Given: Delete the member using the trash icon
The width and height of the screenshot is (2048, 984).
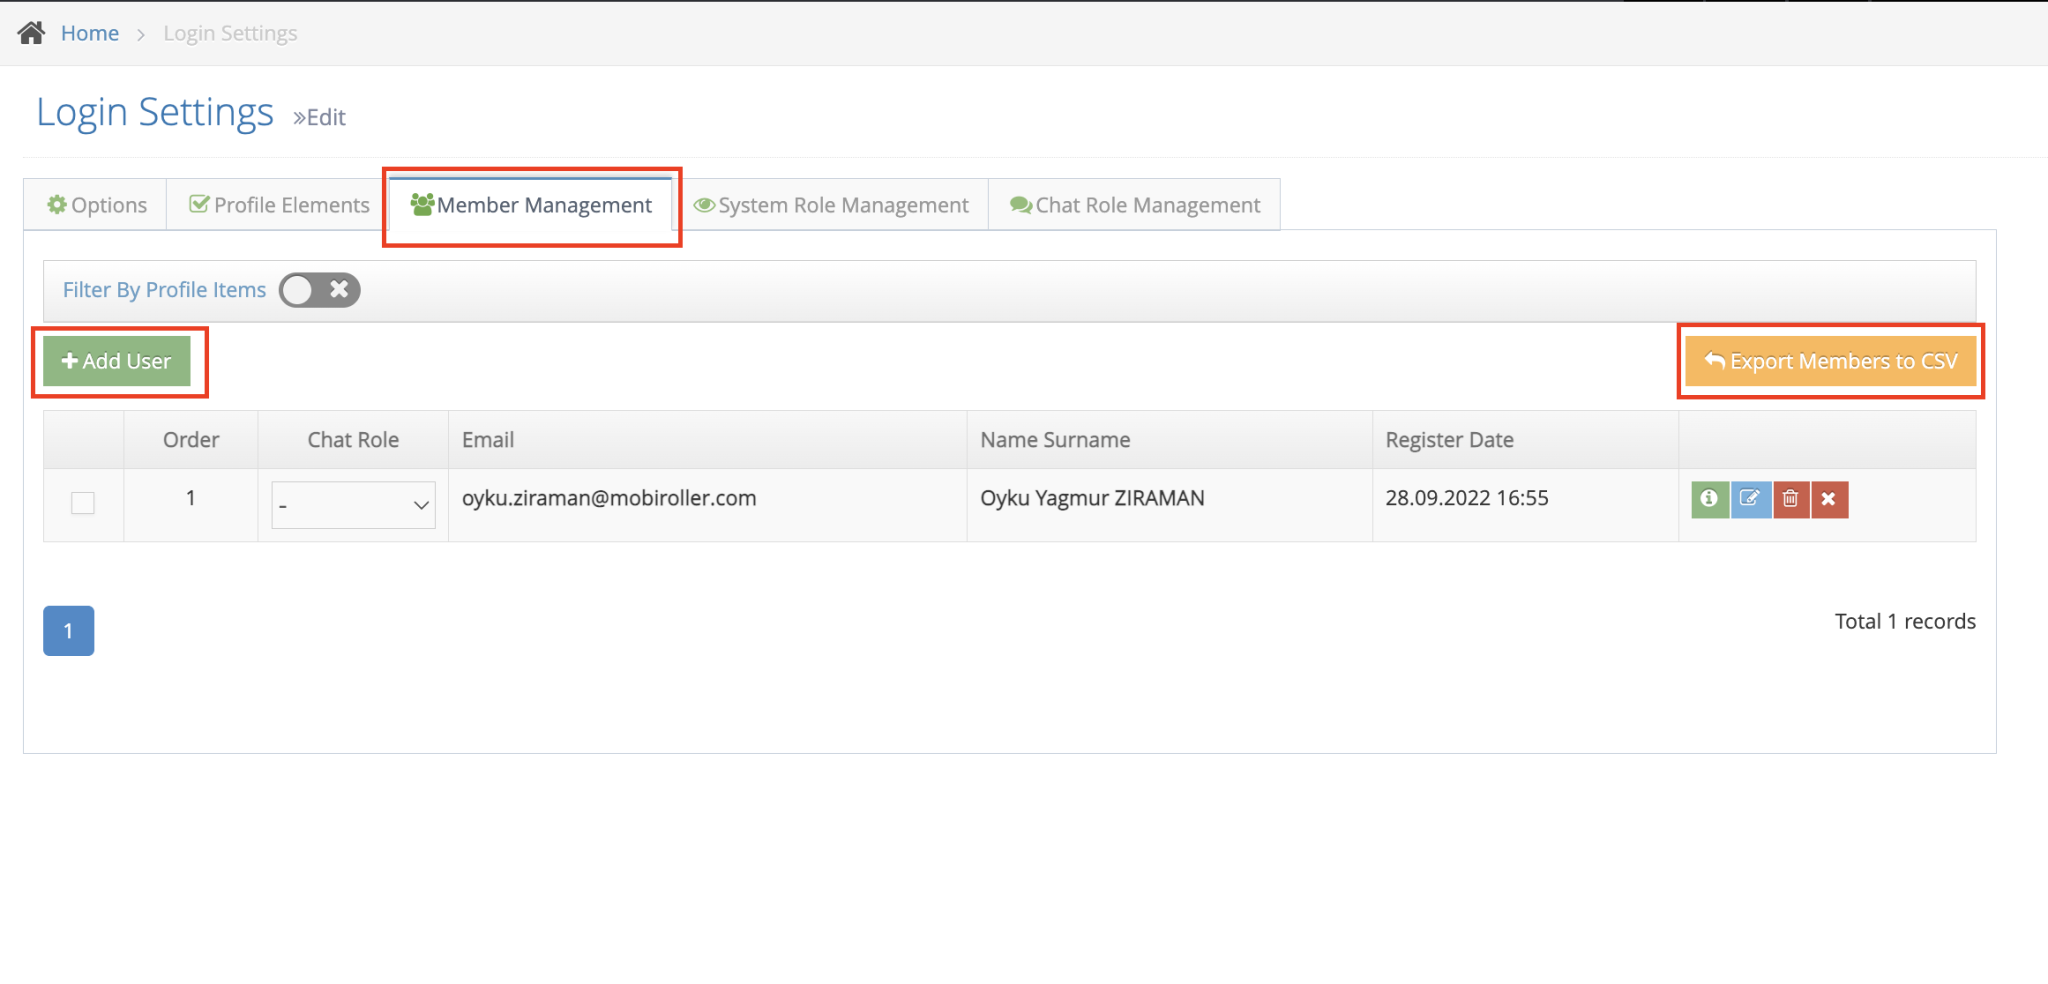Looking at the screenshot, I should (x=1790, y=499).
